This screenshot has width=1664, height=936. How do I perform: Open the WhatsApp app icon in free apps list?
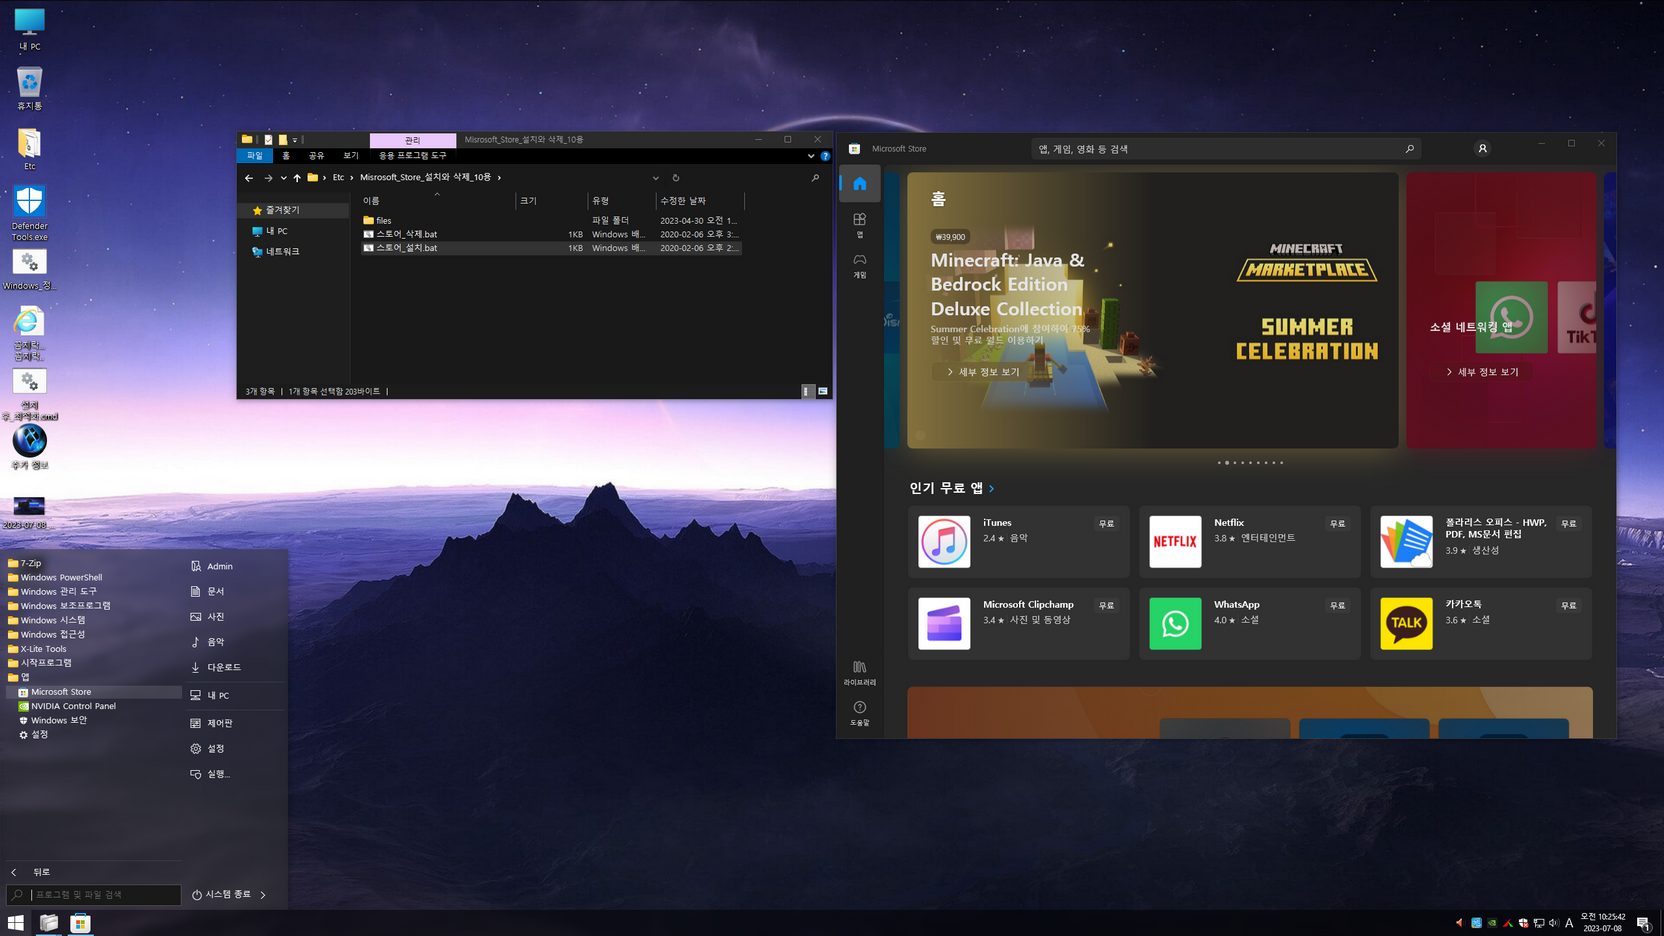coord(1175,623)
